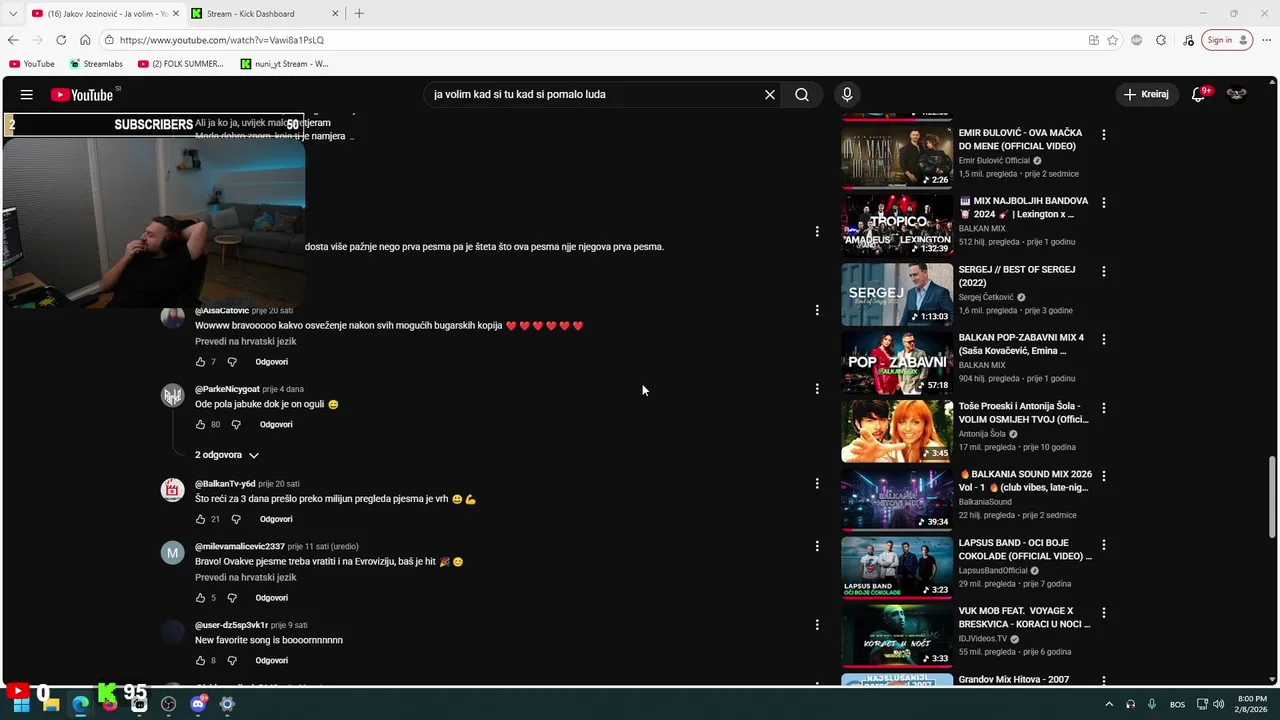Open Windows Start menu

pos(21,704)
